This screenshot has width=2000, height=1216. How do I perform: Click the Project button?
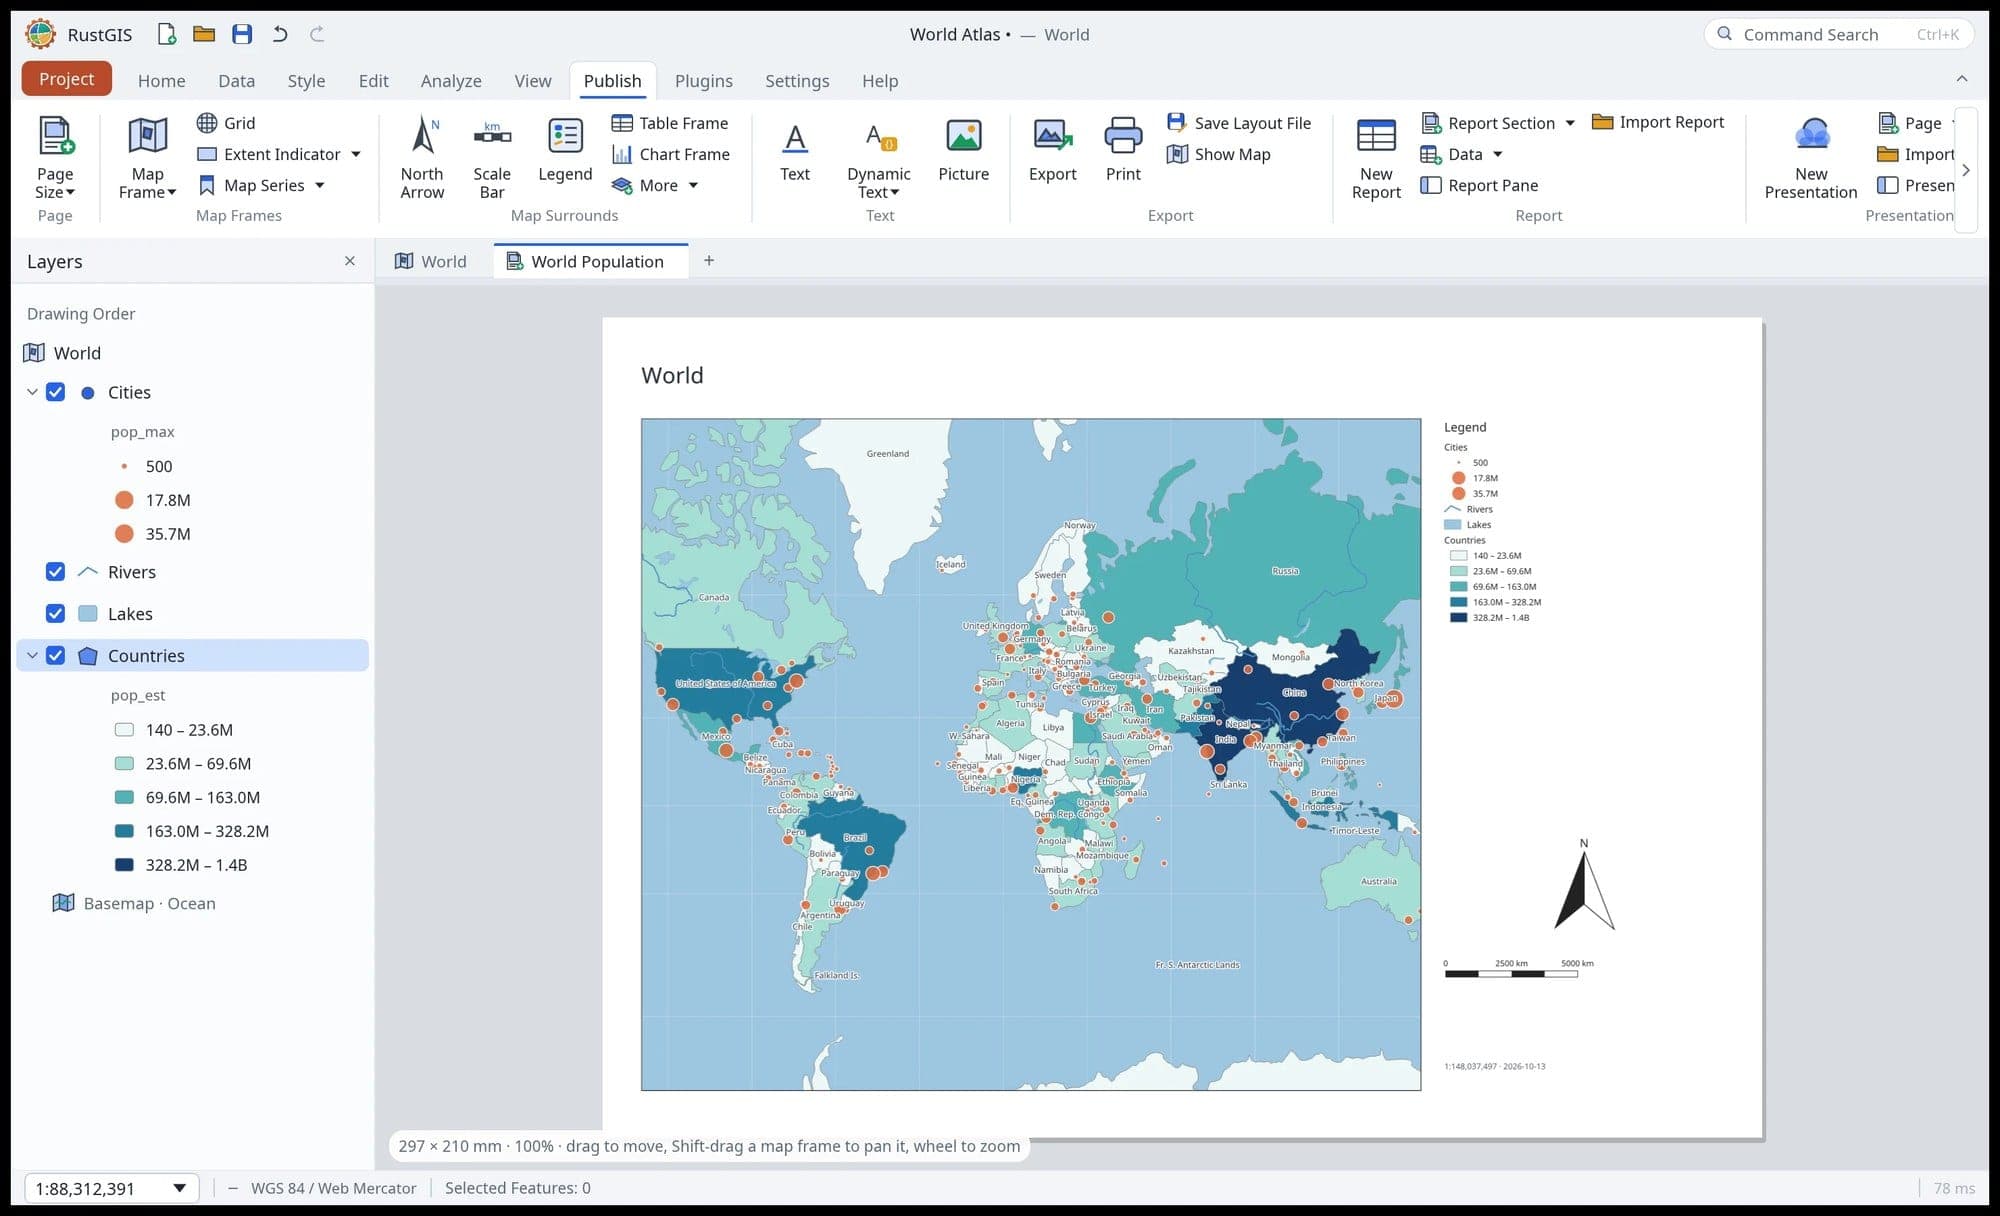tap(66, 79)
